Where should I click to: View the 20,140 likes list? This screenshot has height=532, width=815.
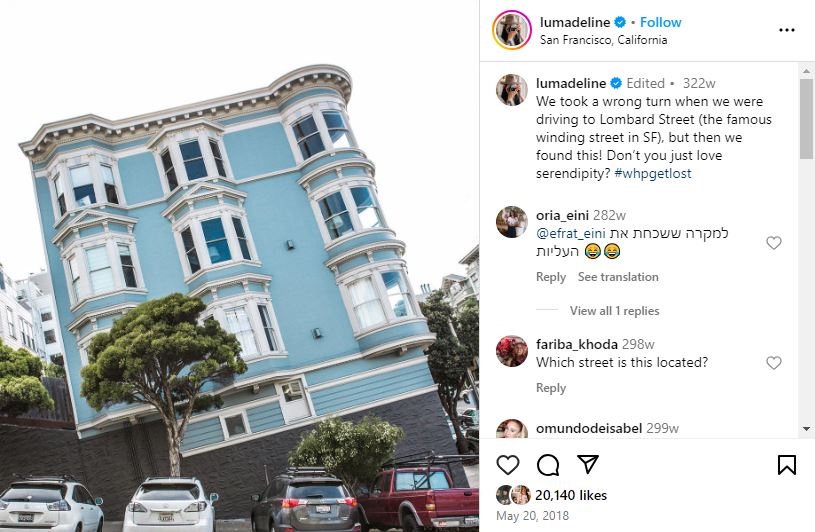(571, 495)
